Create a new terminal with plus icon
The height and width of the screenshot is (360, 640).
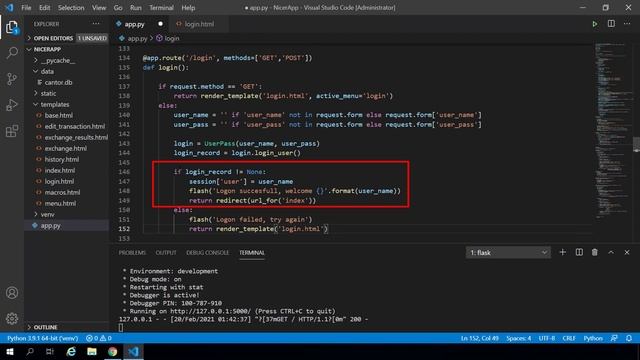pos(562,252)
